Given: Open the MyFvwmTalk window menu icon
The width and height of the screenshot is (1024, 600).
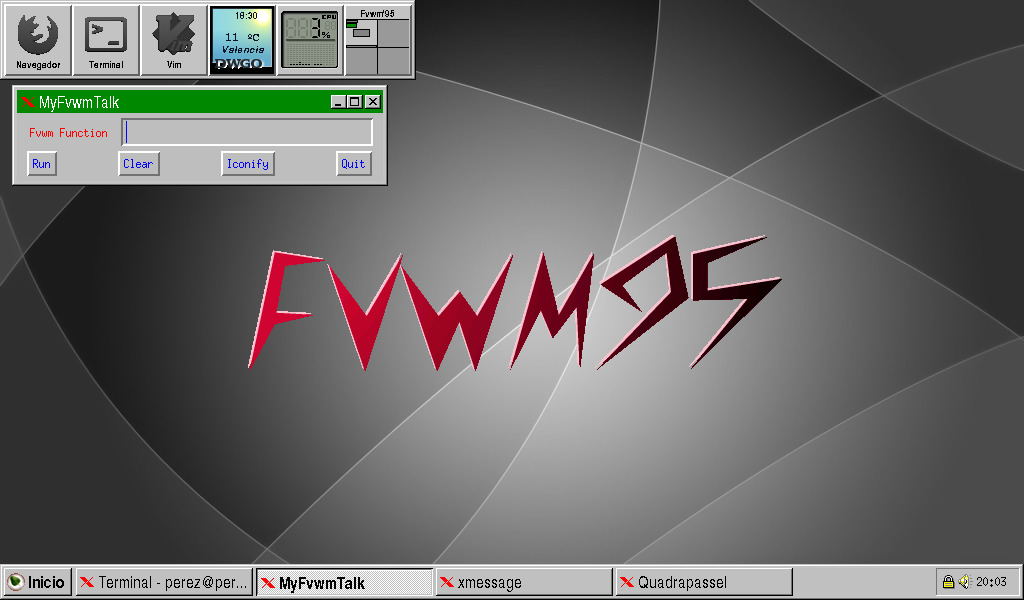Looking at the screenshot, I should pos(27,102).
